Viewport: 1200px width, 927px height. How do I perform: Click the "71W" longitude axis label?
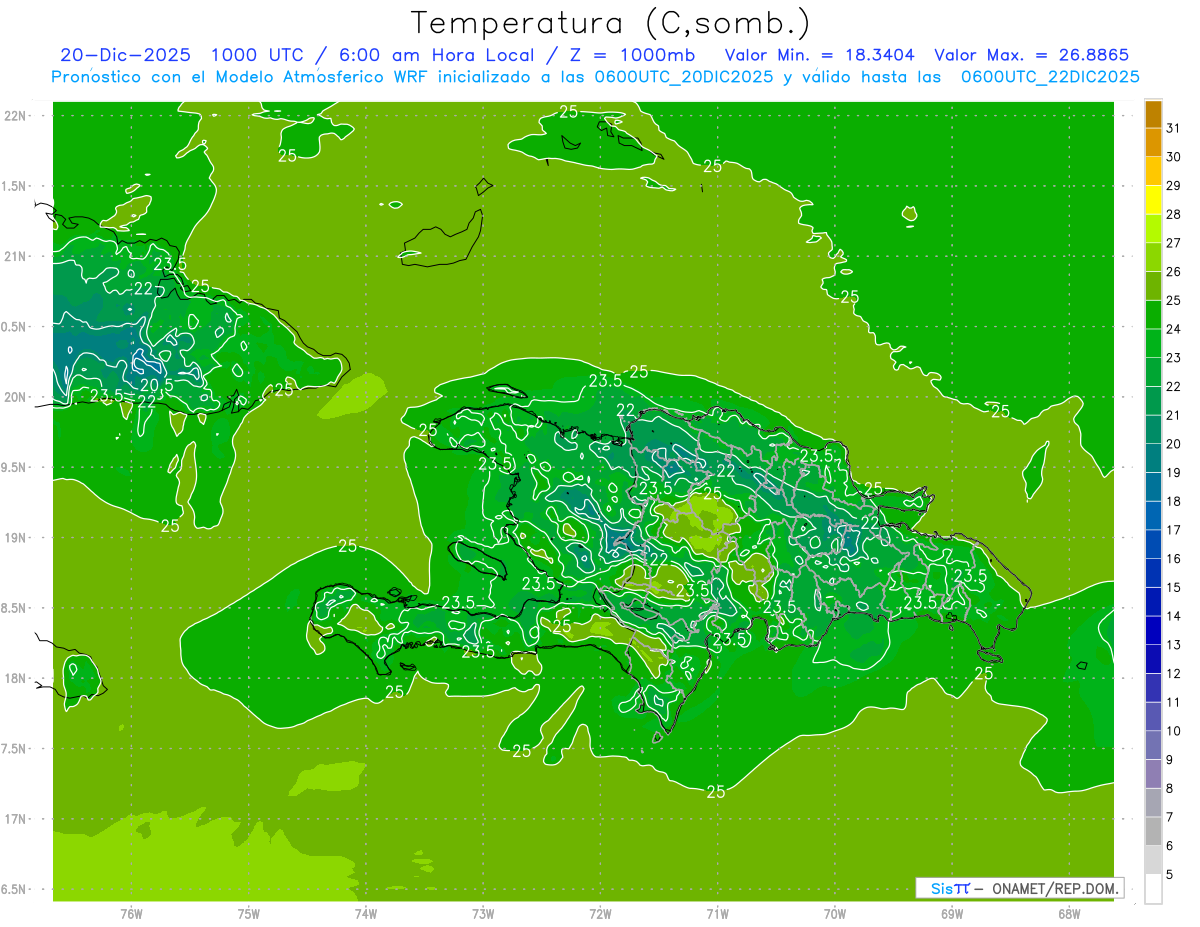click(x=717, y=914)
